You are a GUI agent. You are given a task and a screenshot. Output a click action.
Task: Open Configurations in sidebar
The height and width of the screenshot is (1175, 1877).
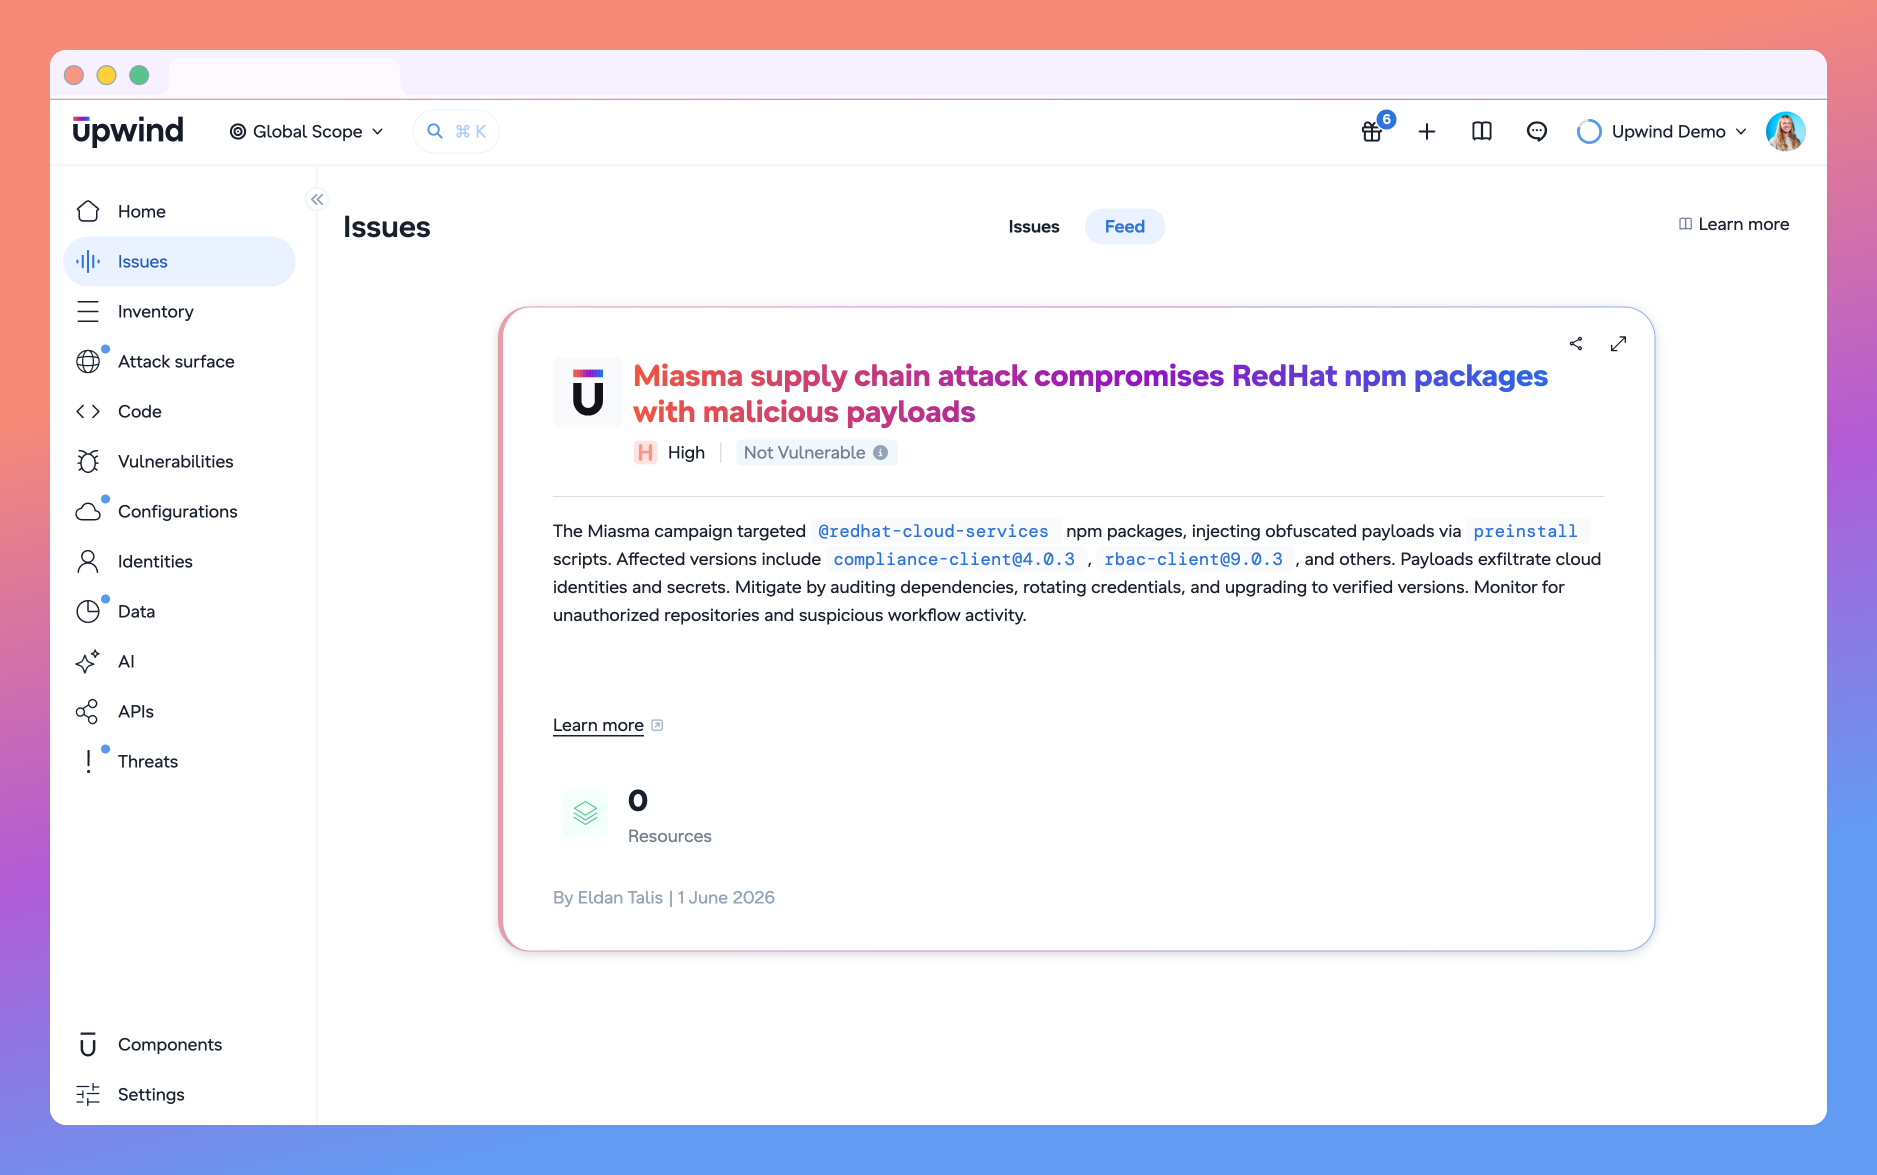point(180,511)
